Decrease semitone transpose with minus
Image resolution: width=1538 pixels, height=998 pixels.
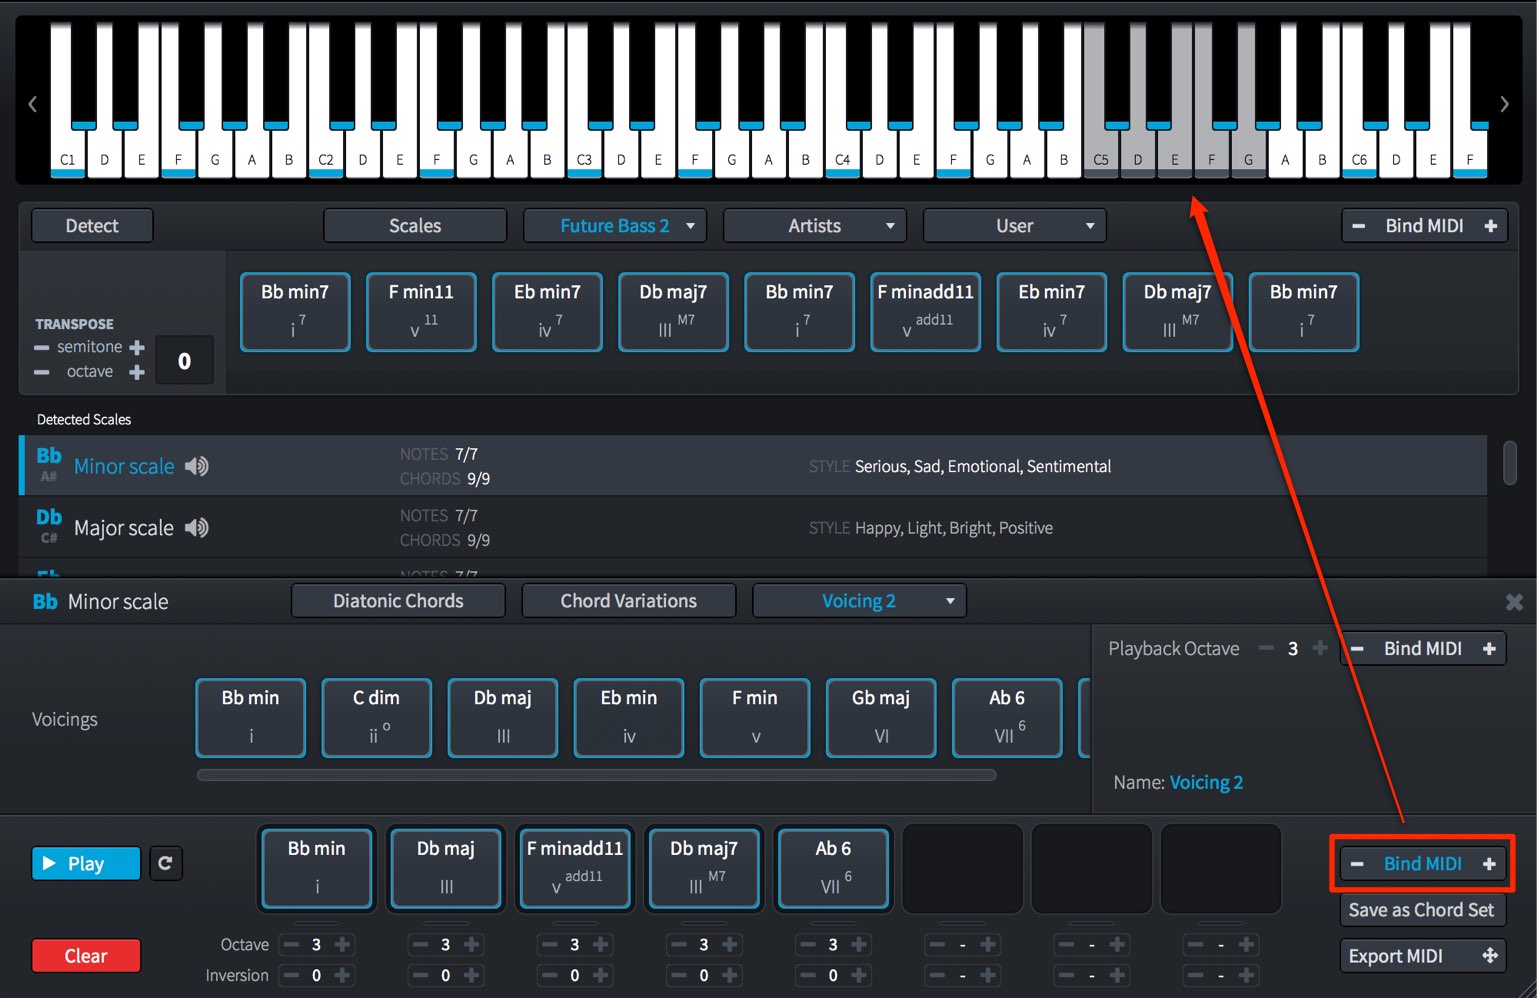pos(41,347)
